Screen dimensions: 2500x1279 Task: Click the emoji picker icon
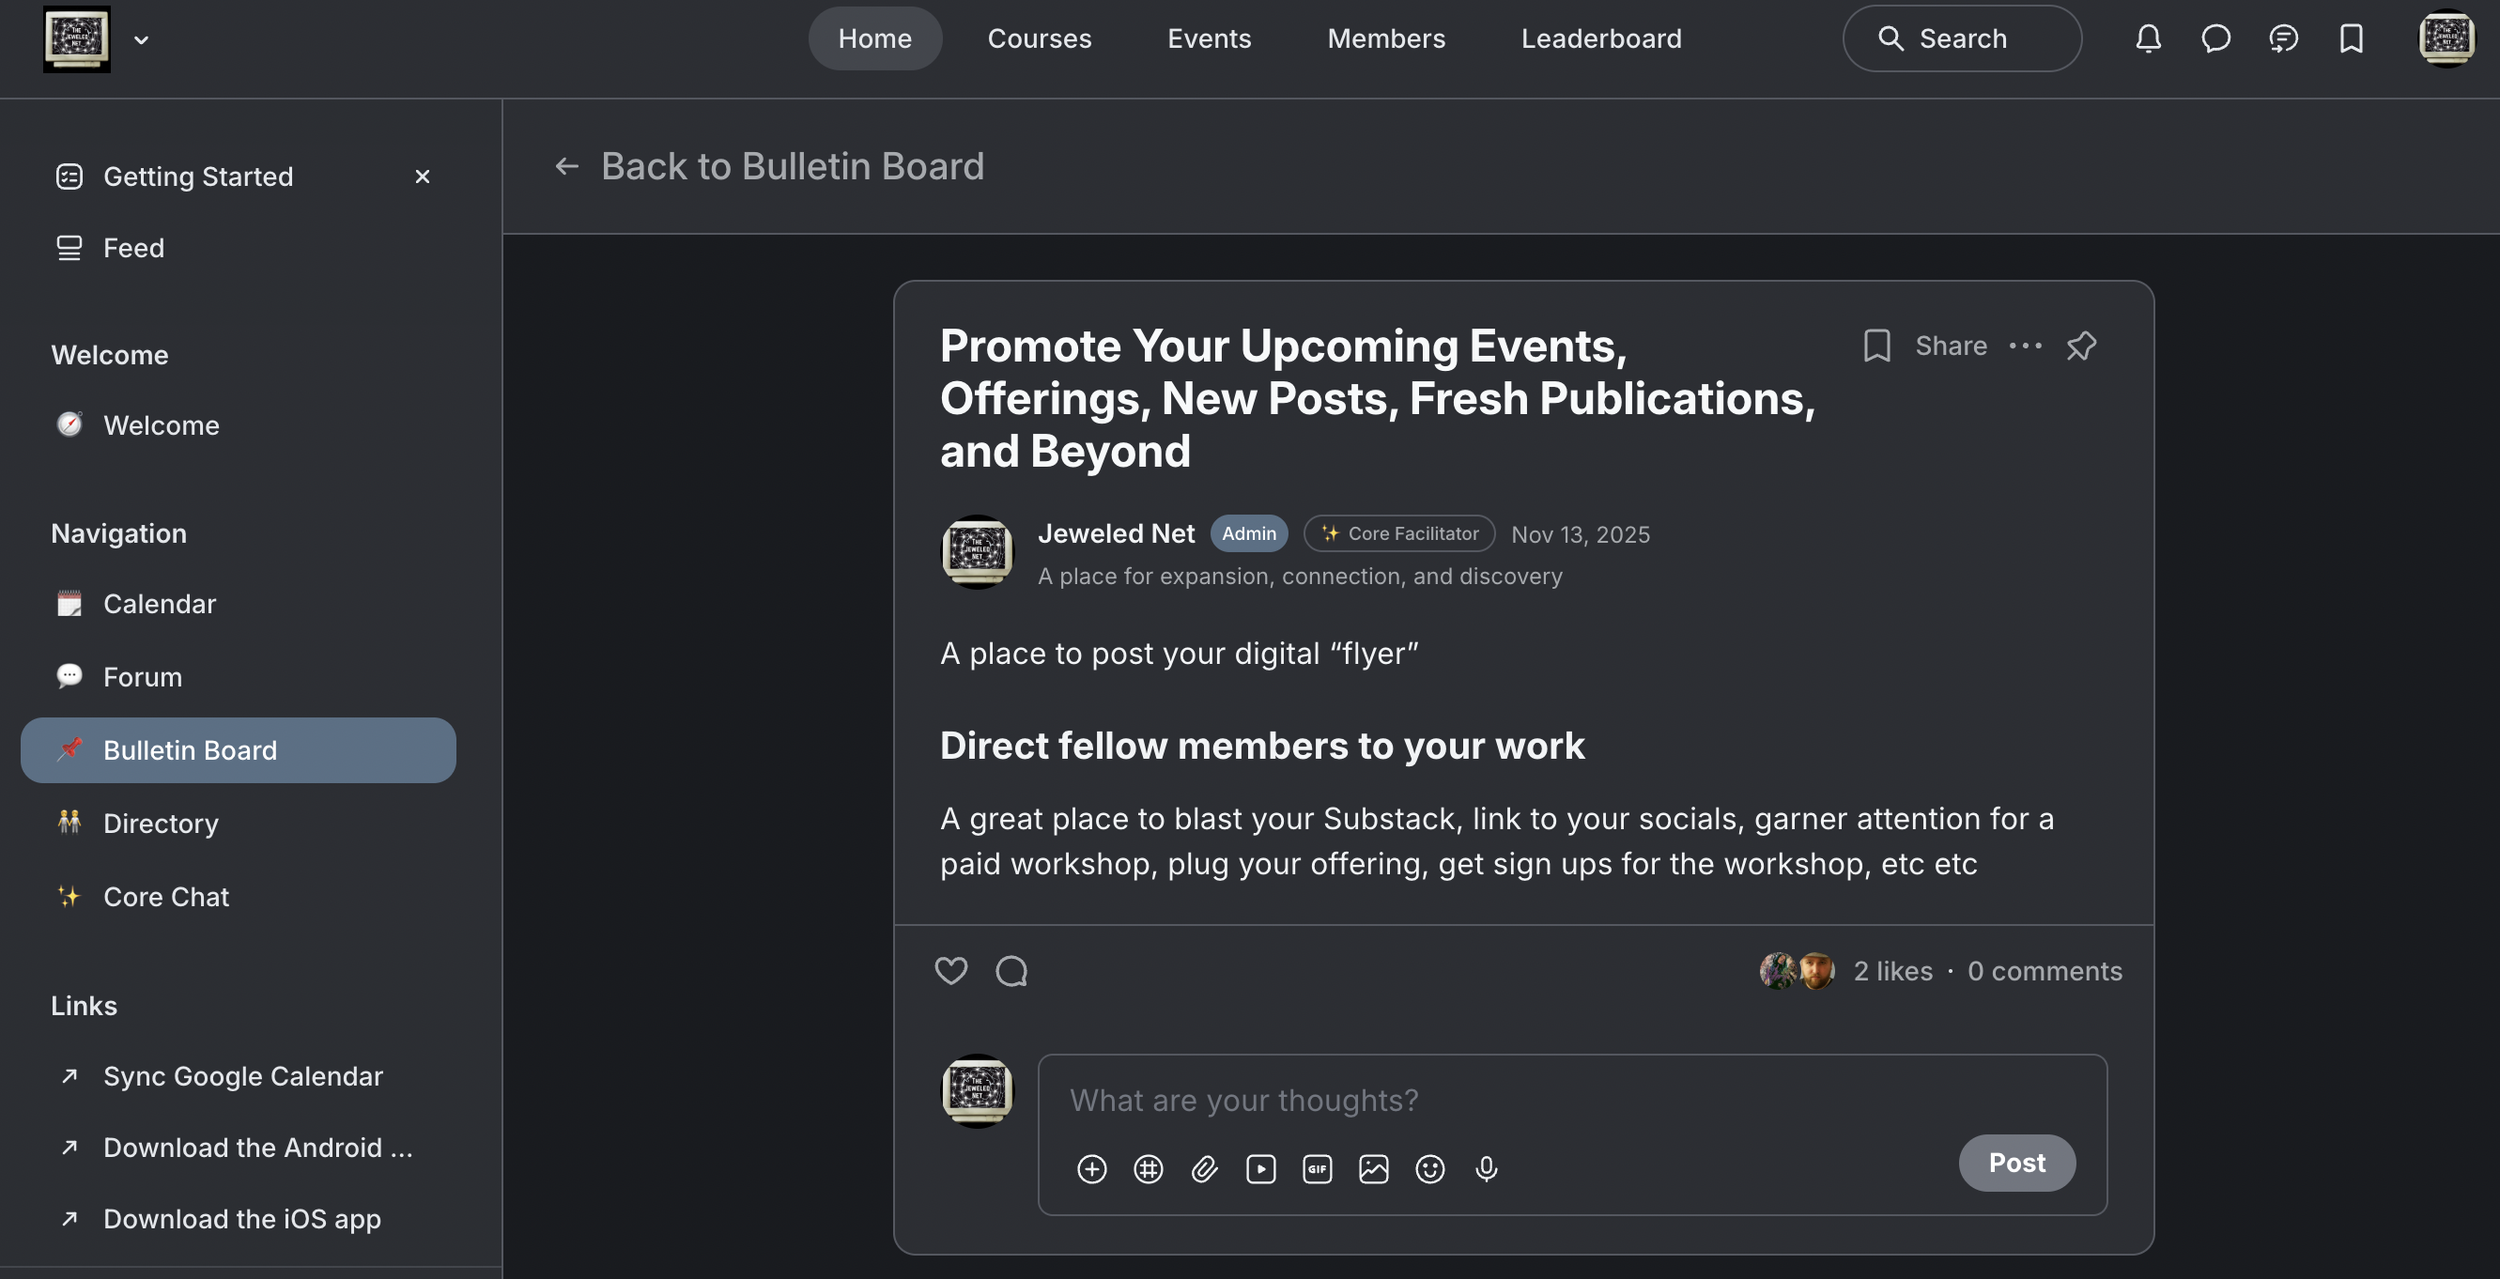coord(1430,1169)
